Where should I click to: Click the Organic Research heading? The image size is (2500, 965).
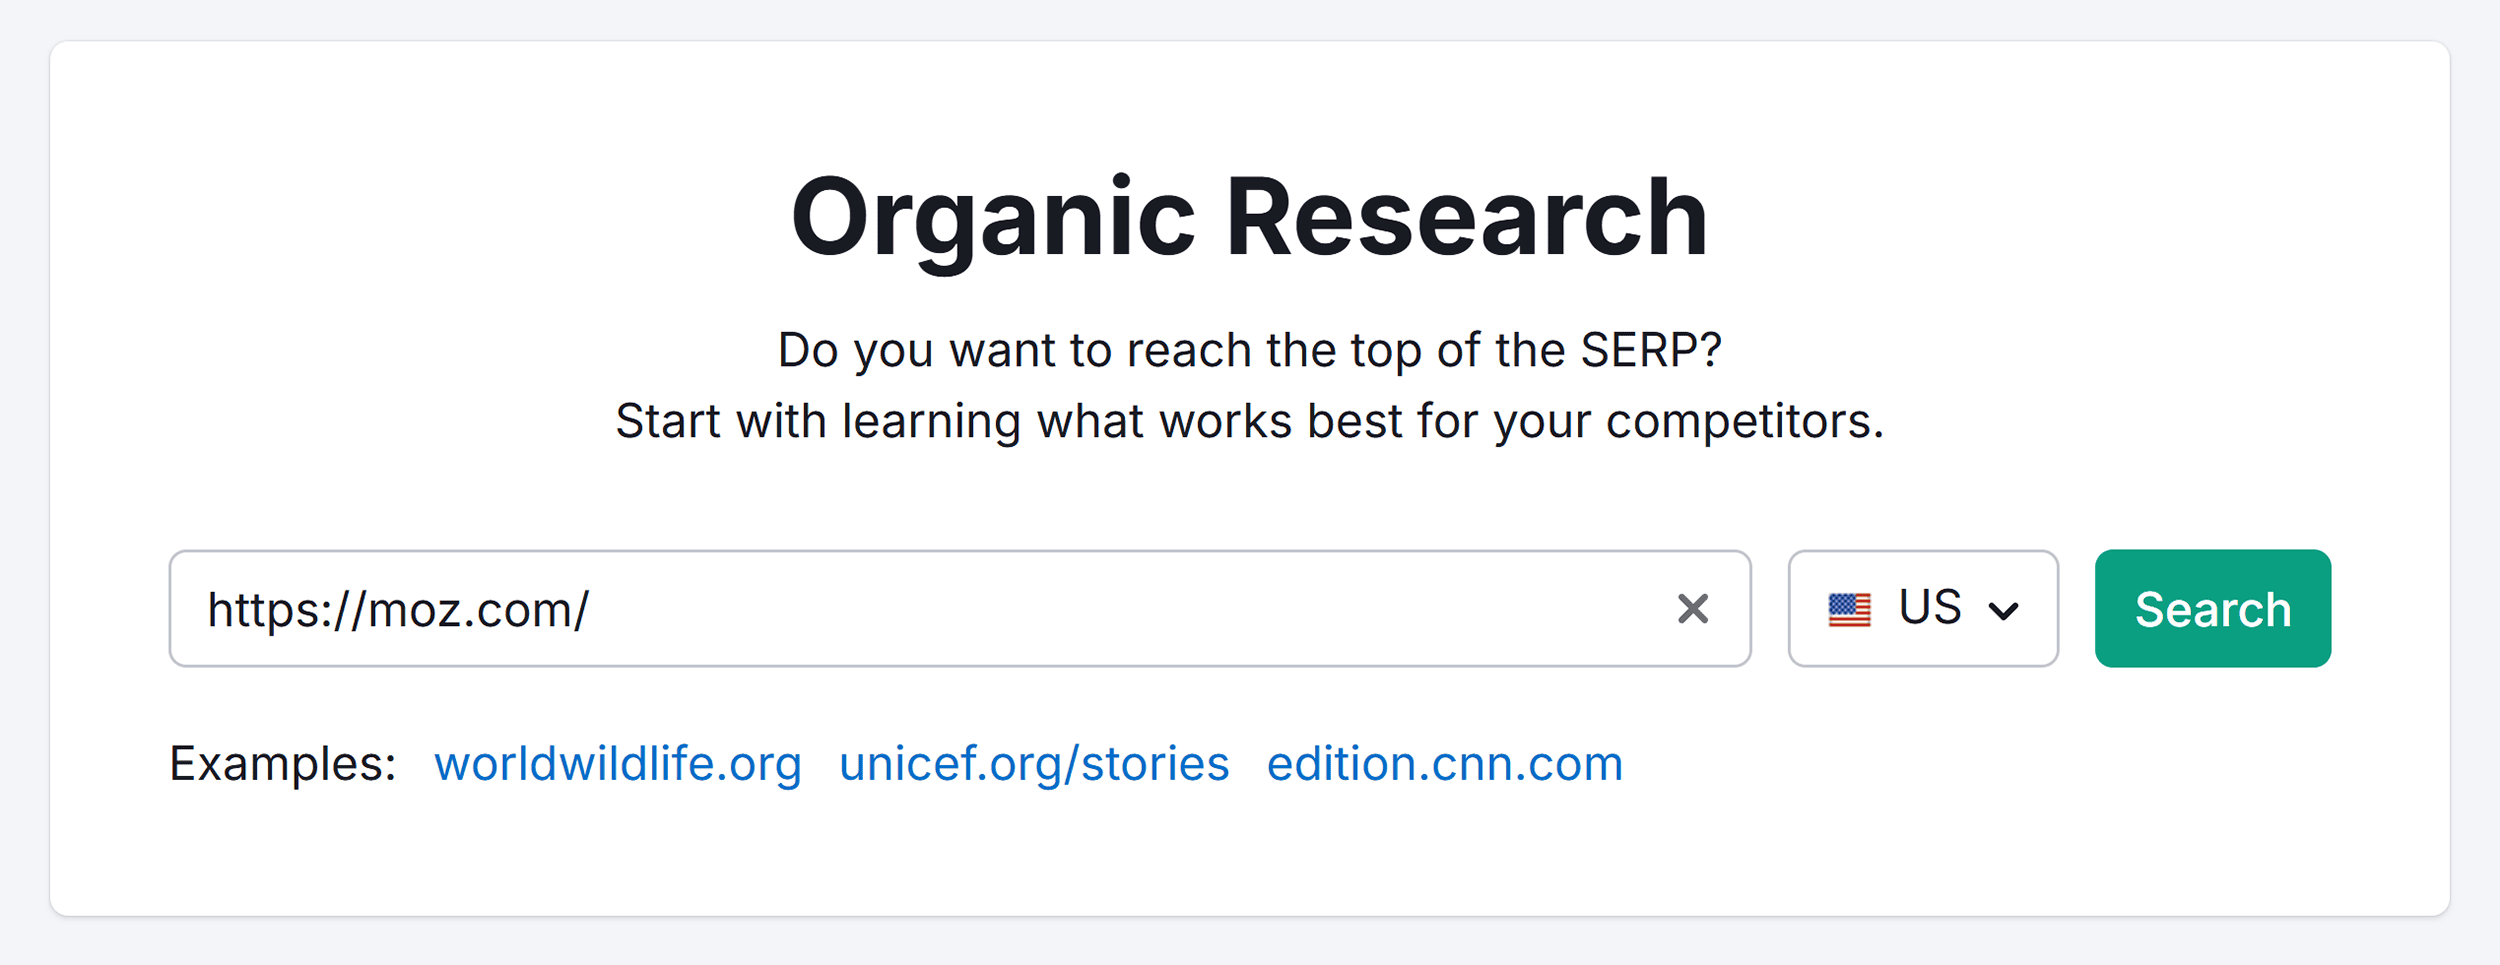pyautogui.click(x=1249, y=216)
